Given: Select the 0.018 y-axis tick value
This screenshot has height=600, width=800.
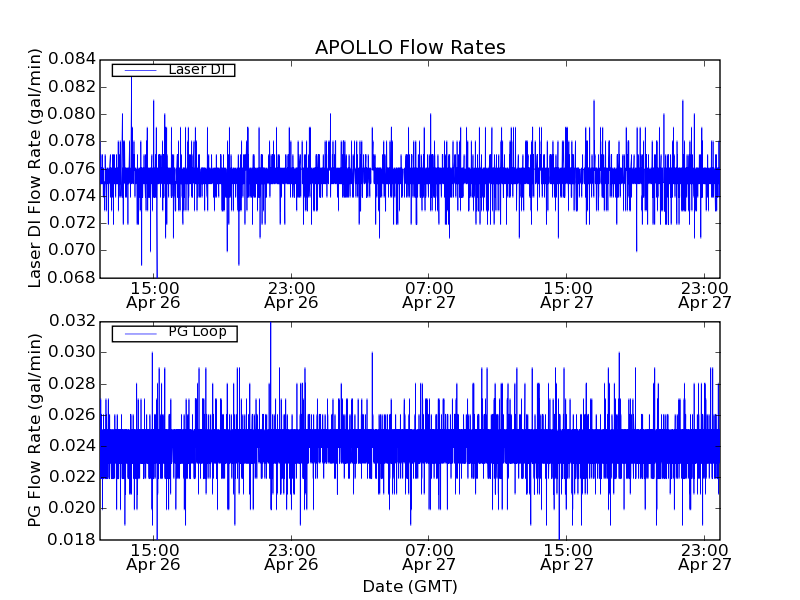Looking at the screenshot, I should coord(72,539).
